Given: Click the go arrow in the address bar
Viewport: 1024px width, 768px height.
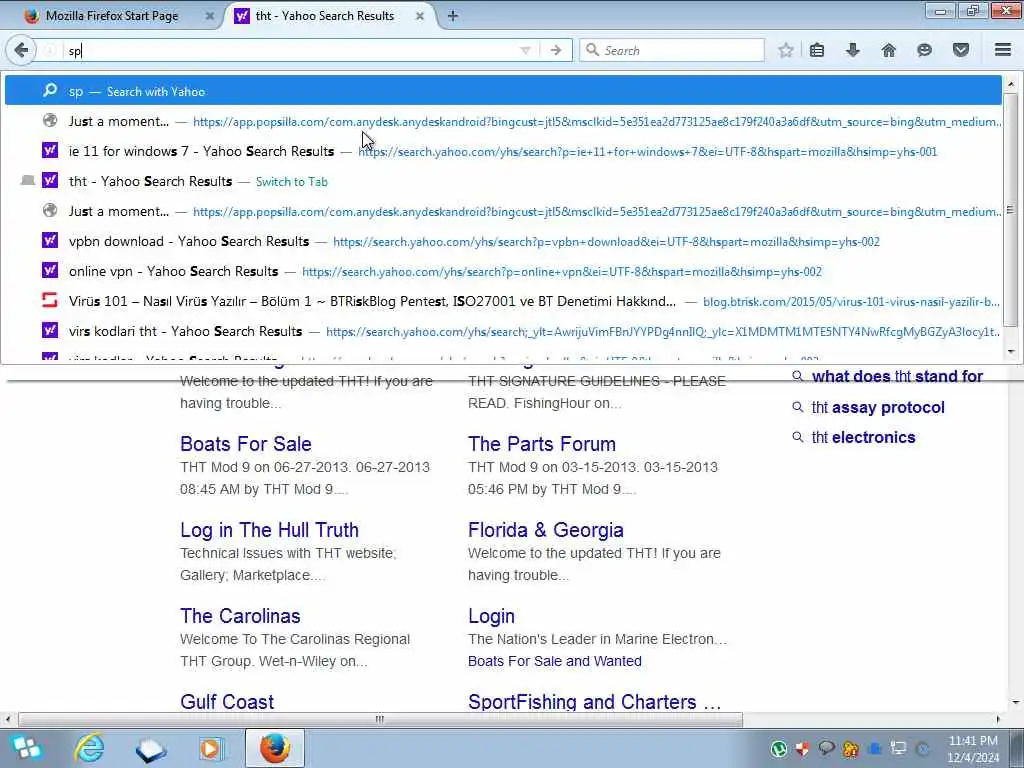Looking at the screenshot, I should [x=555, y=50].
